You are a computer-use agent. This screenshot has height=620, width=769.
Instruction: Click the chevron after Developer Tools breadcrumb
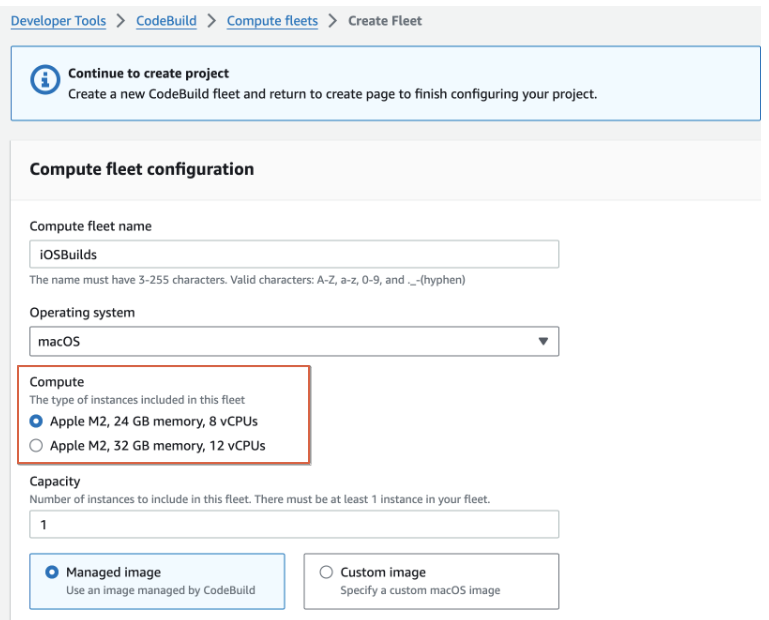120,21
